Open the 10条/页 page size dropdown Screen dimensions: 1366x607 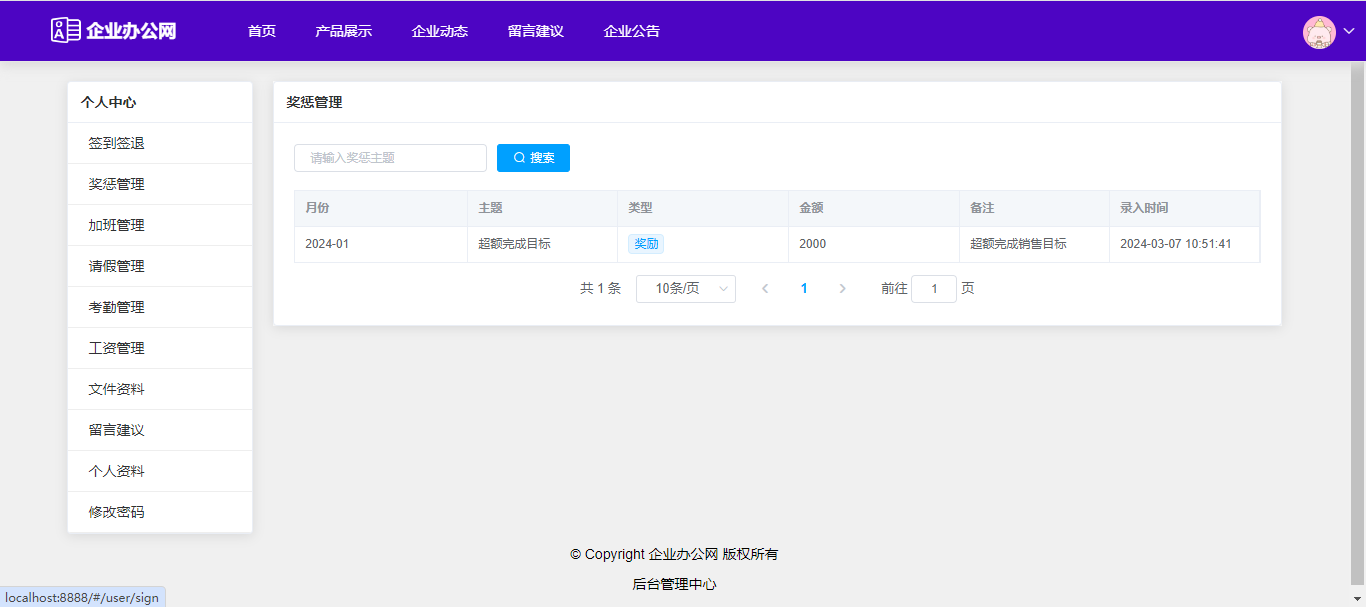[x=685, y=289]
